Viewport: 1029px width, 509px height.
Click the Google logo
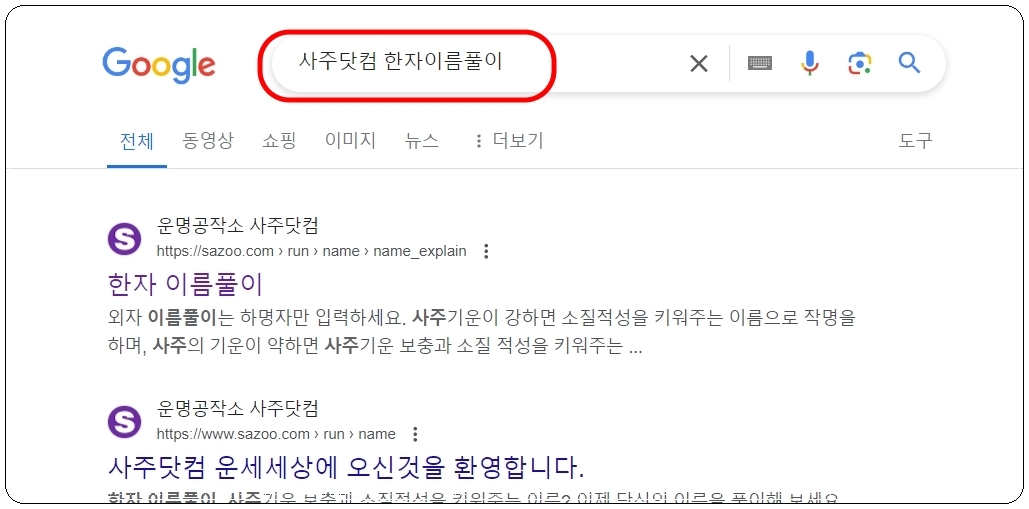click(x=159, y=64)
